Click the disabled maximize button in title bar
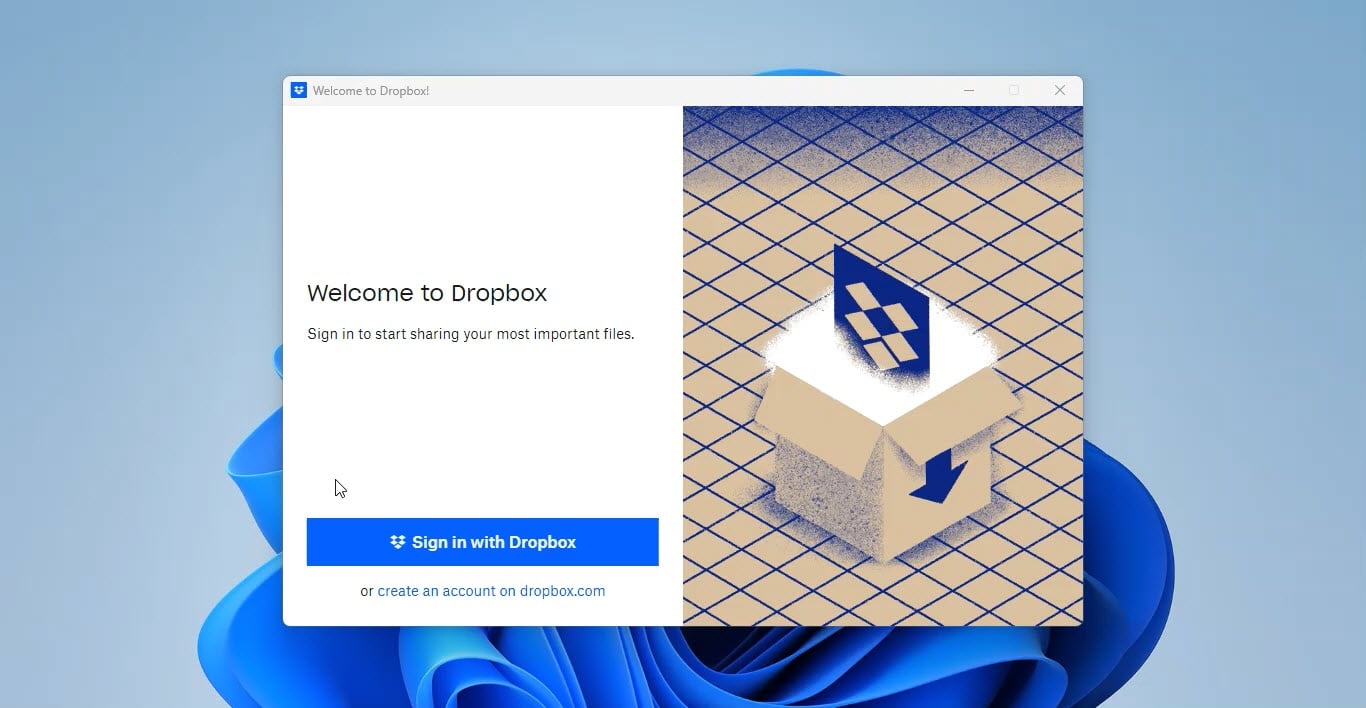 tap(1014, 90)
